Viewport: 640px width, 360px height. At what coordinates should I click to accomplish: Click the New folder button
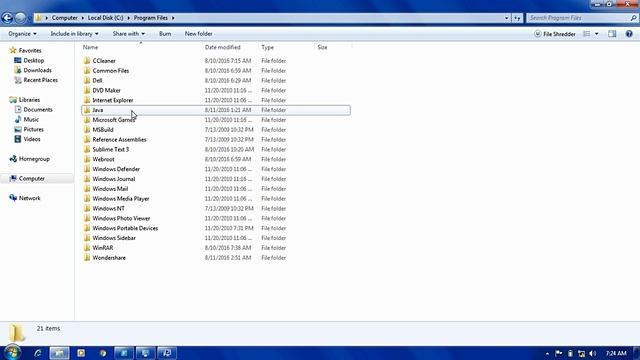[x=198, y=34]
